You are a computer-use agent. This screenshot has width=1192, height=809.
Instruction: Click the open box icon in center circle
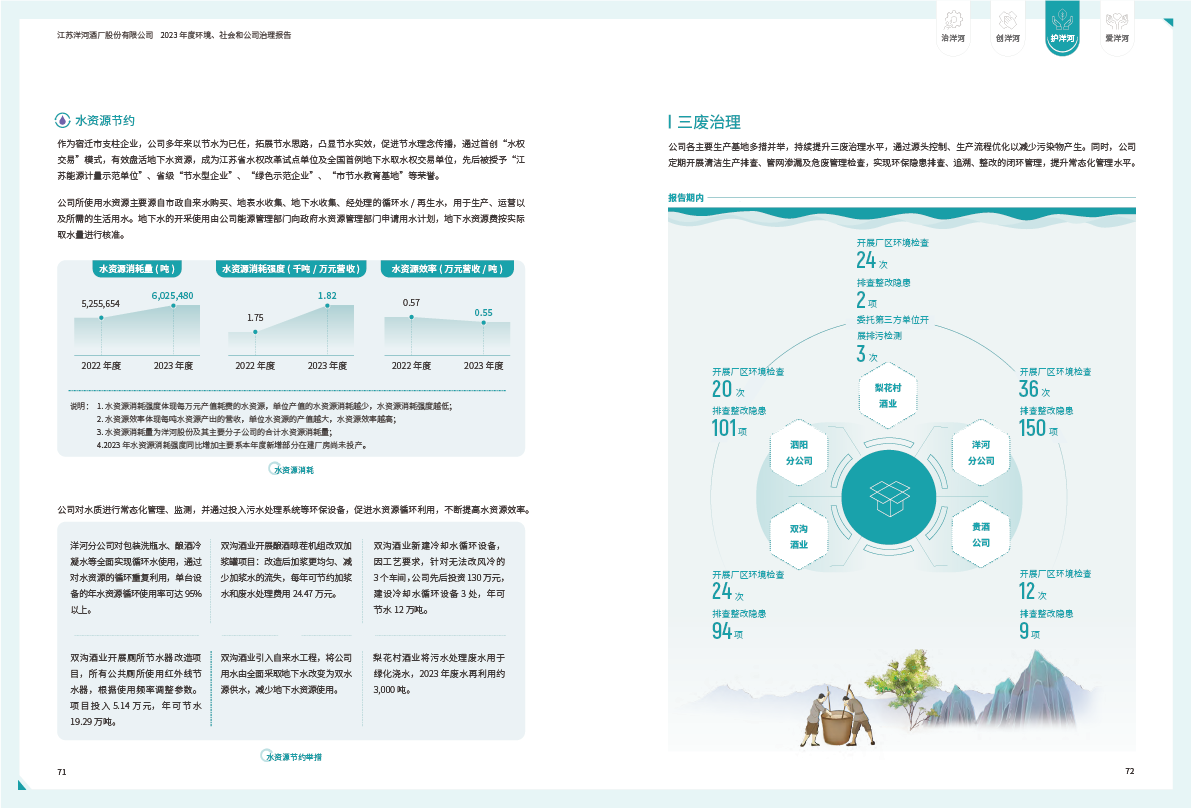click(x=888, y=494)
